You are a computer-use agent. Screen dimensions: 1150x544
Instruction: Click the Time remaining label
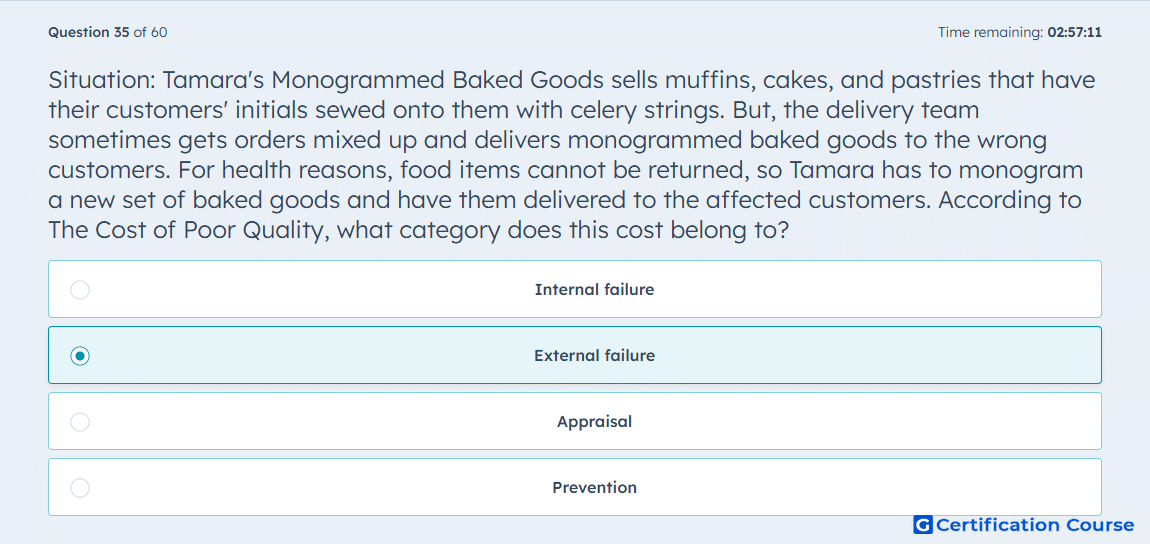coord(991,32)
